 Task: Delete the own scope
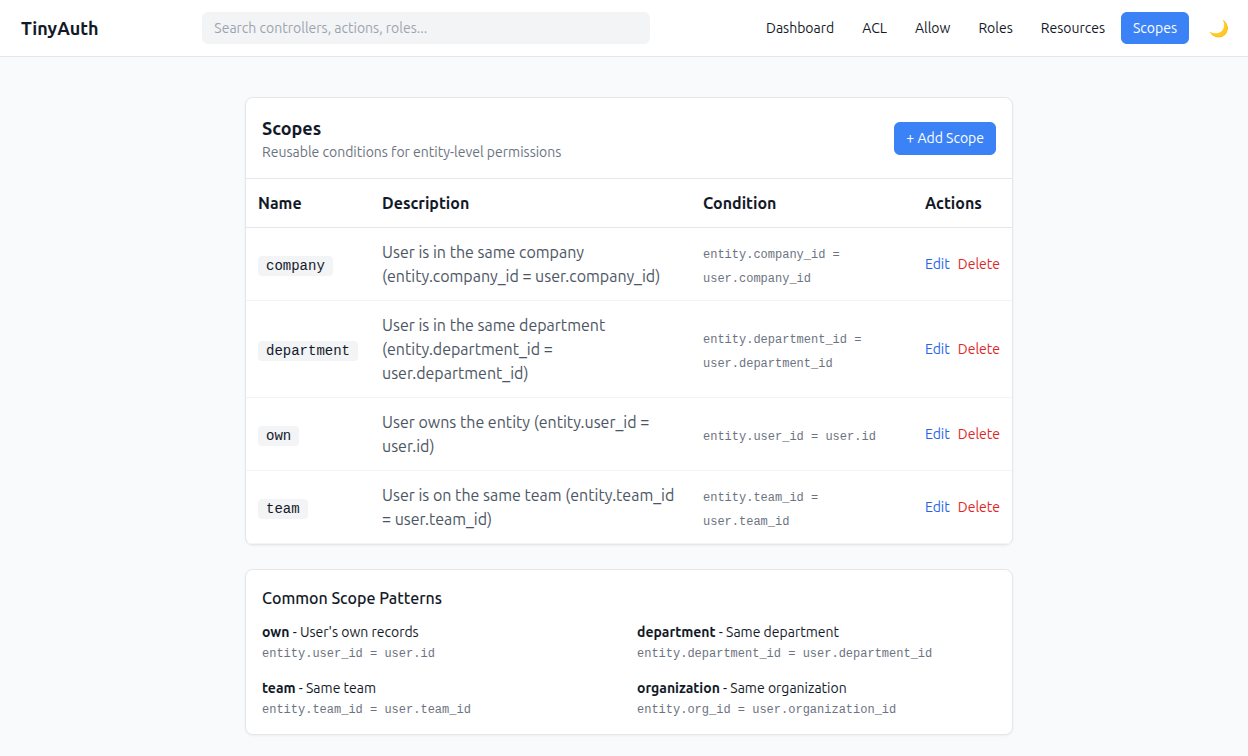click(x=978, y=434)
